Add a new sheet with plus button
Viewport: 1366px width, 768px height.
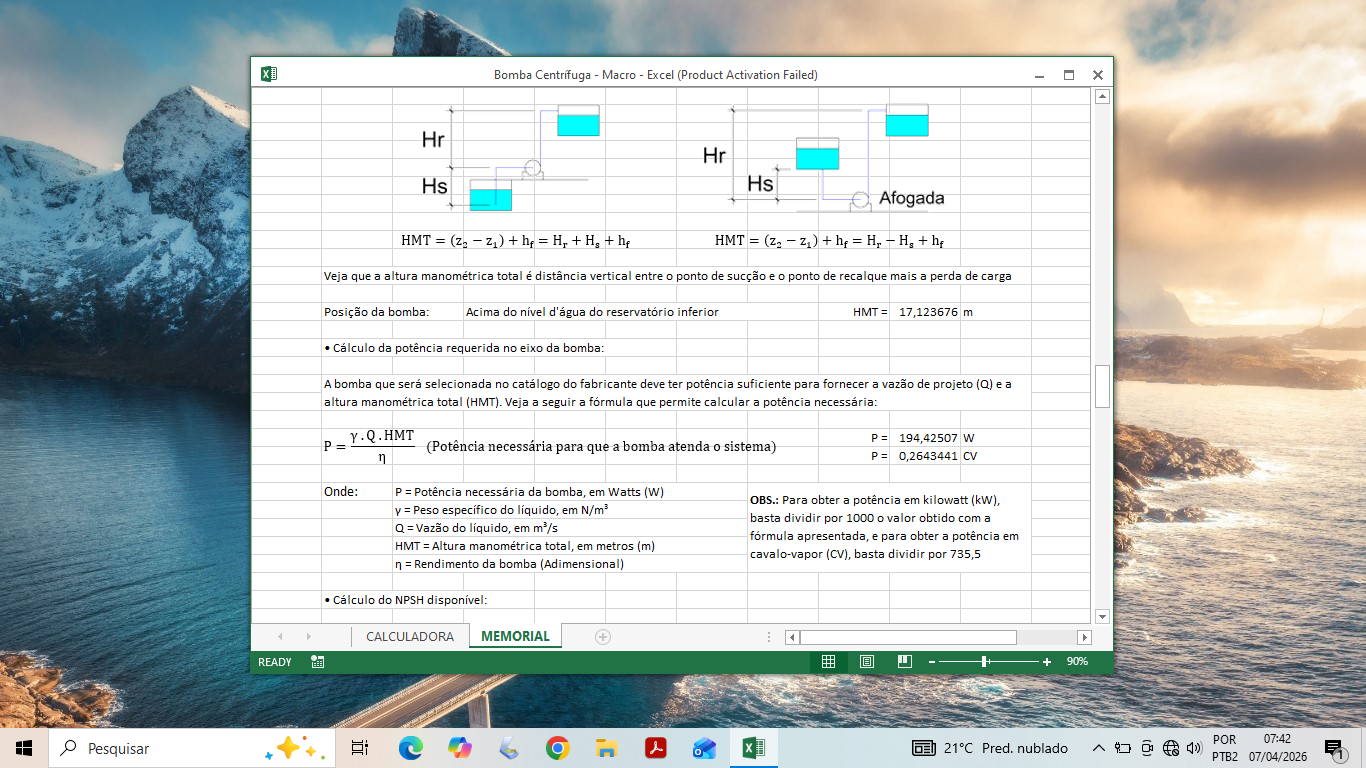(602, 636)
